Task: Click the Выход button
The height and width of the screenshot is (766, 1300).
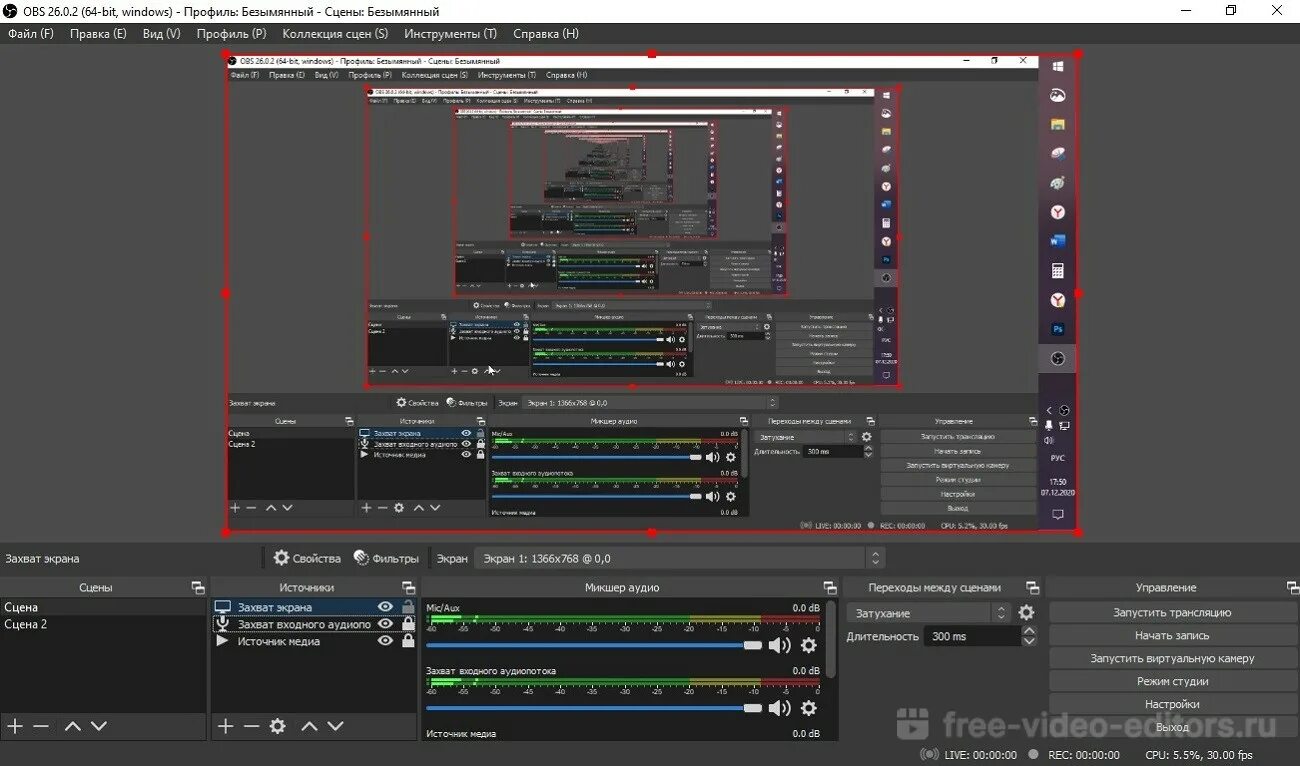Action: (x=1172, y=727)
